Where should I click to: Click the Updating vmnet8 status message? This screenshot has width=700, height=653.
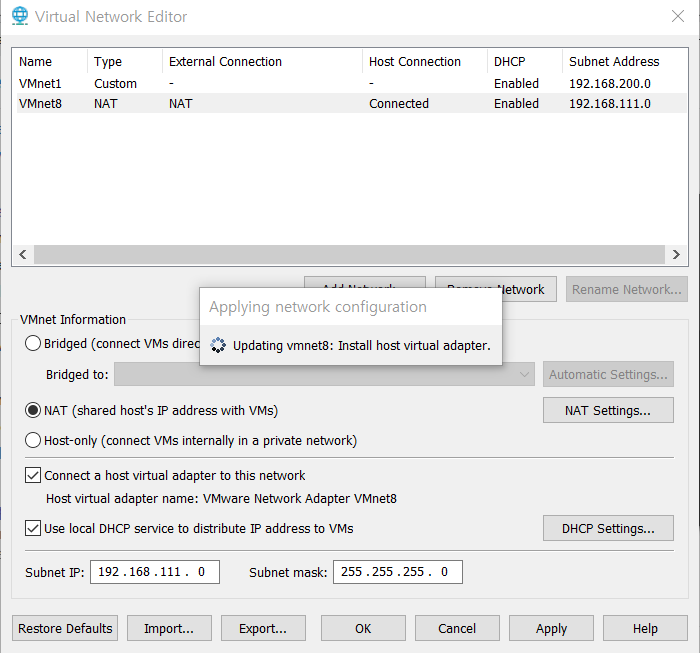pos(362,345)
